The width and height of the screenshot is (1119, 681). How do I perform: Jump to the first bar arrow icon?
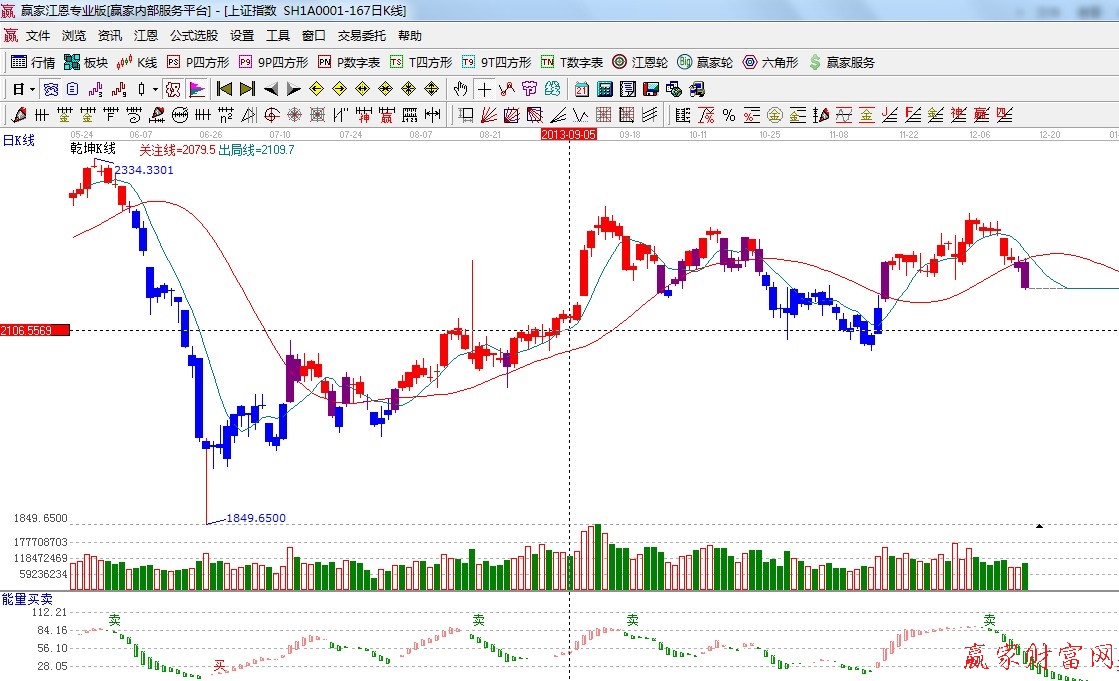click(224, 88)
